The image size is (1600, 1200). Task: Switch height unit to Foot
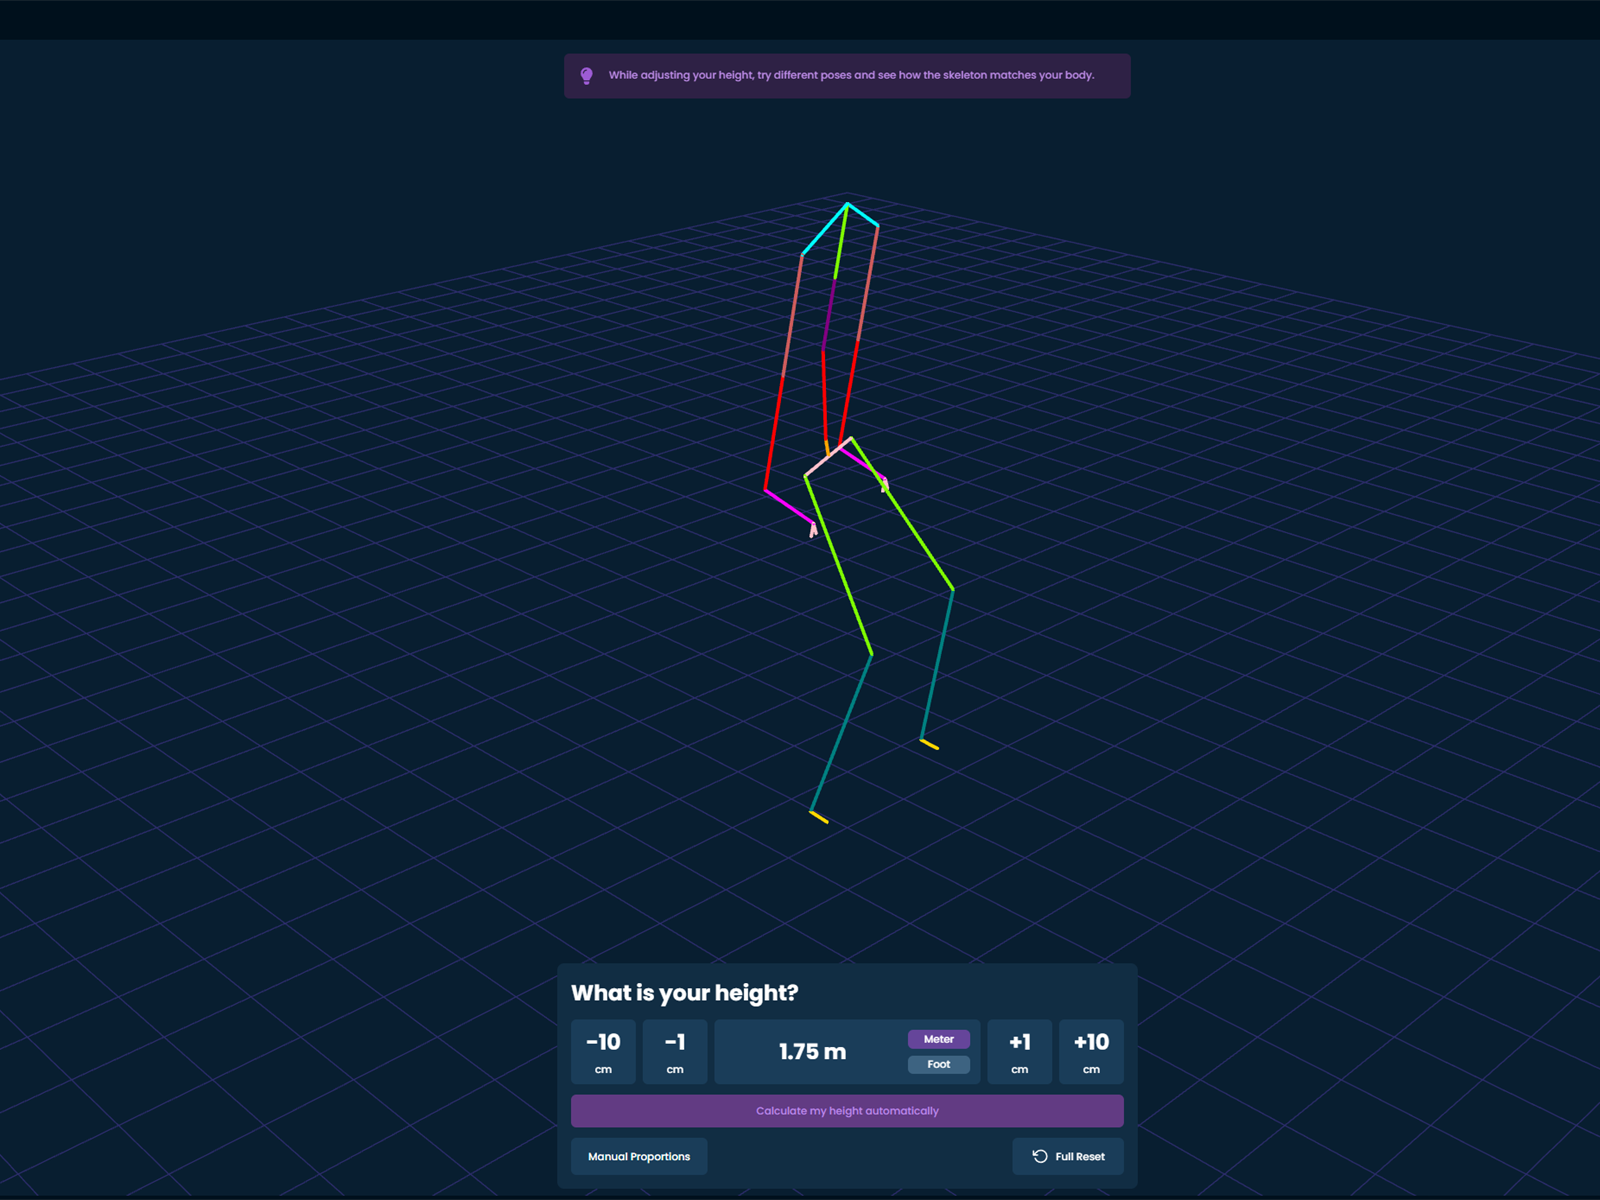click(x=938, y=1064)
